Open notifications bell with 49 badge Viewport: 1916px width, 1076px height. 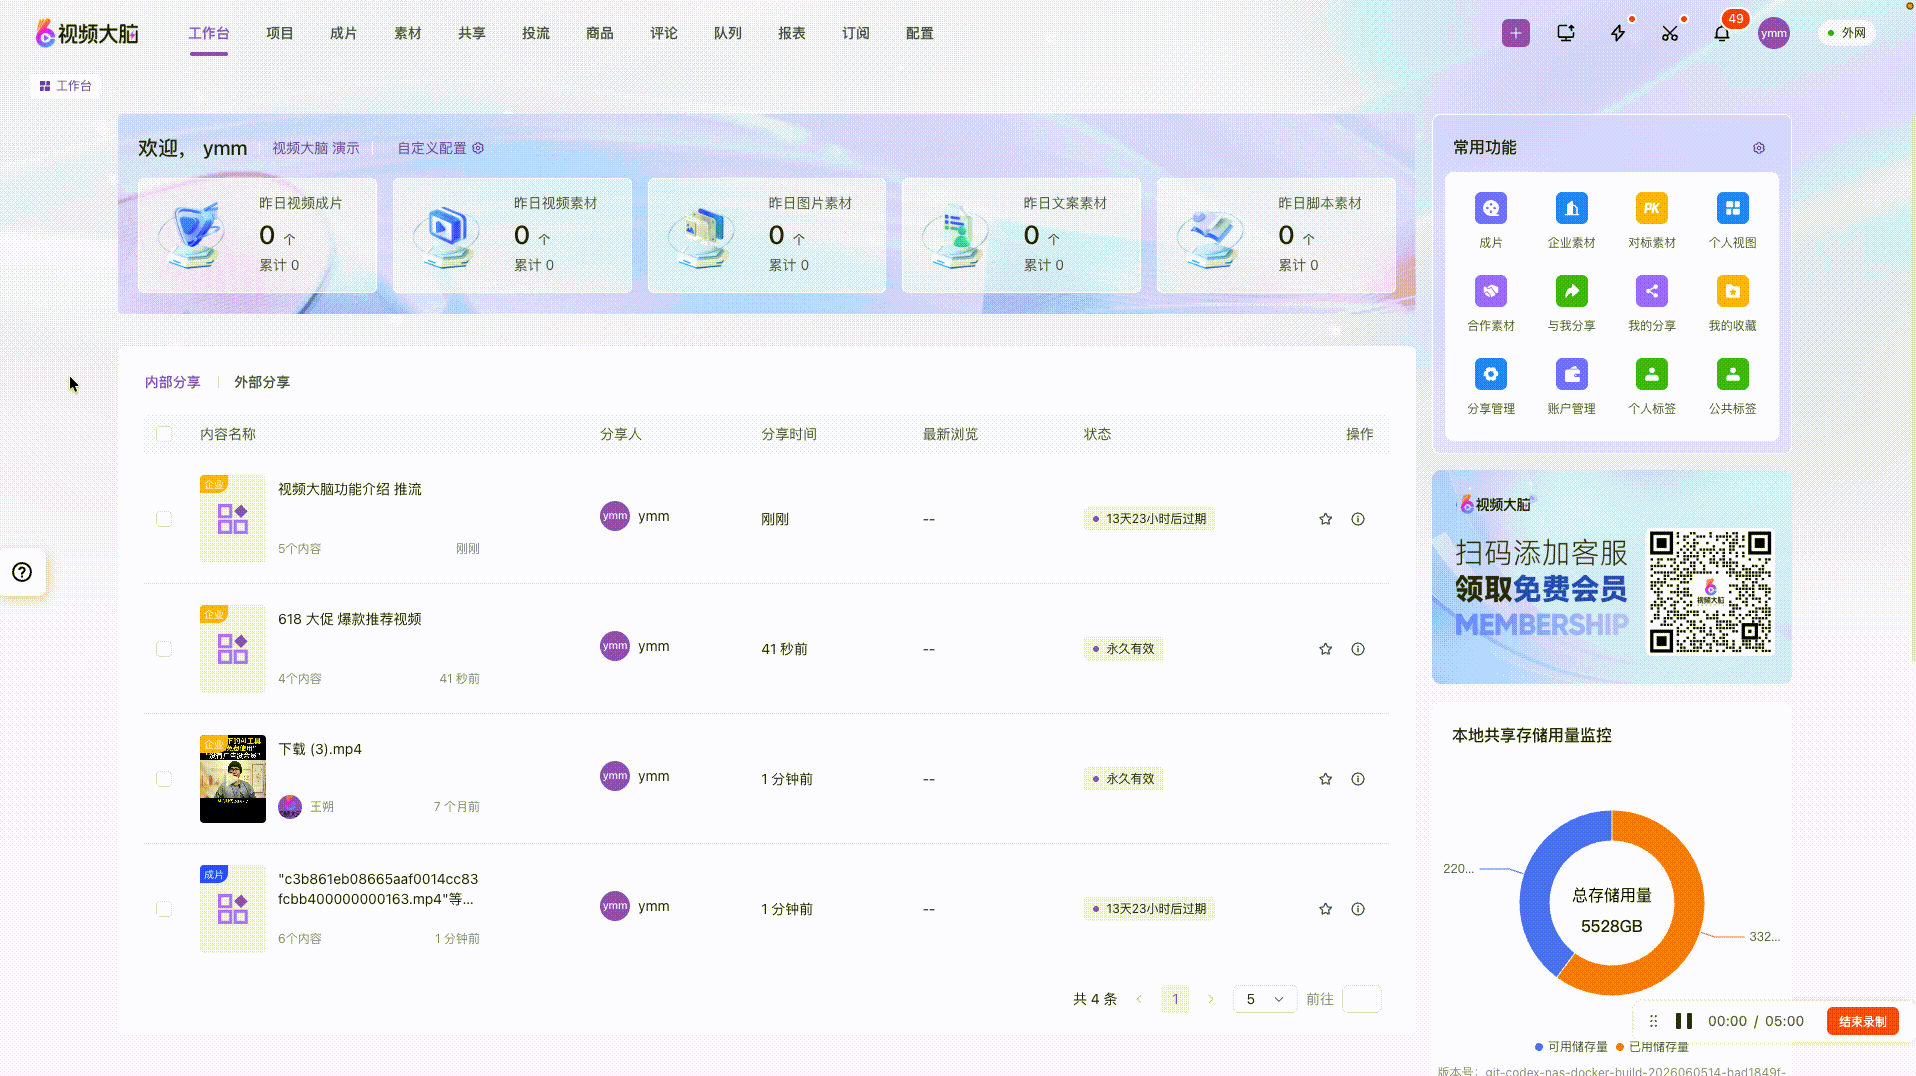1722,33
